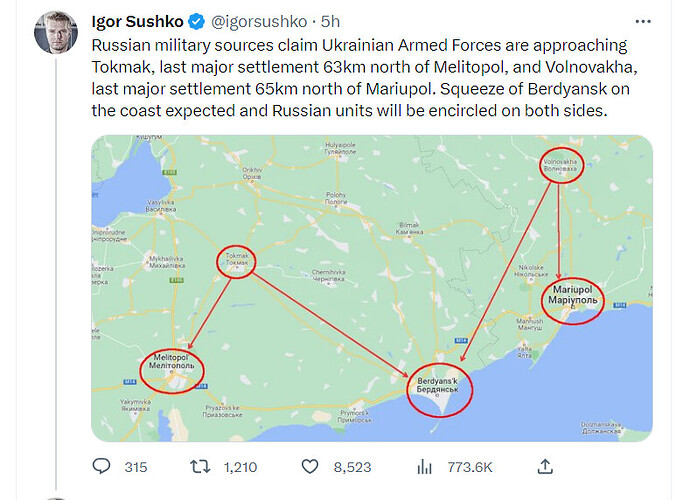Click the Igor Sushko display name
The height and width of the screenshot is (500, 682).
[137, 21]
